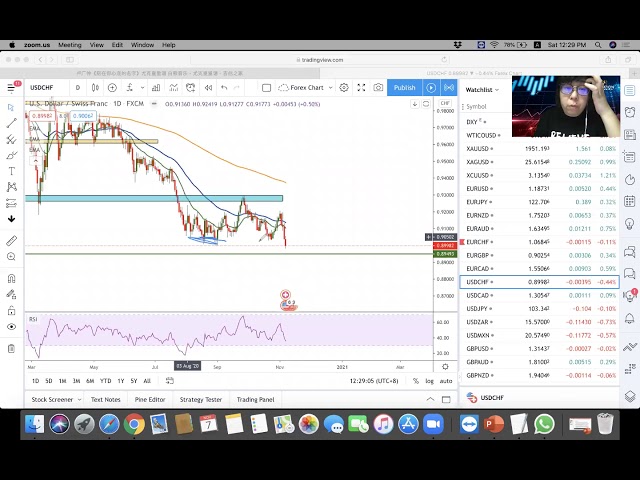Open the alerts bell in right sidebar
The height and width of the screenshot is (480, 640).
[x=630, y=111]
